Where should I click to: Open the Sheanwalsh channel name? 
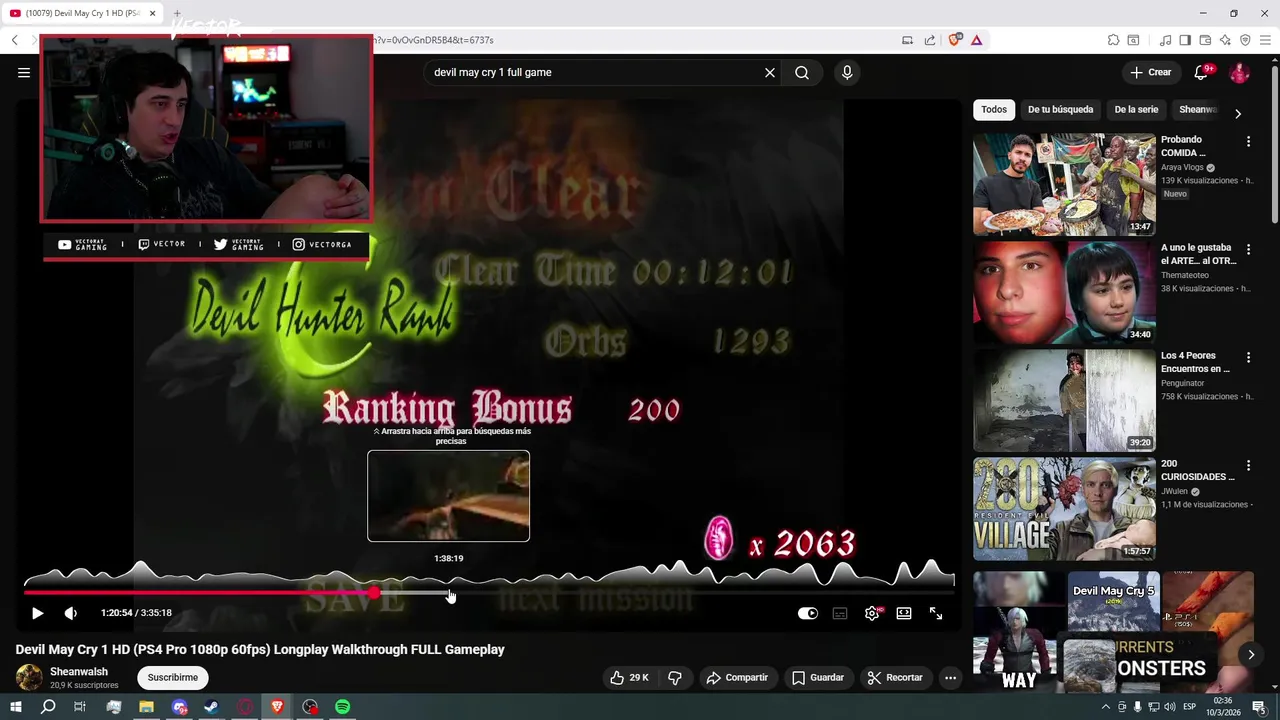[x=79, y=672]
